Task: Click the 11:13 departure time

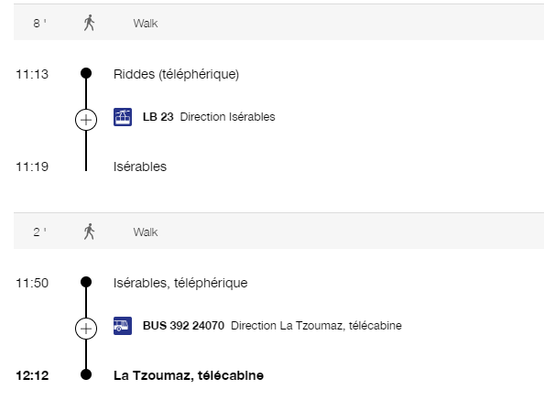Action: pyautogui.click(x=32, y=74)
